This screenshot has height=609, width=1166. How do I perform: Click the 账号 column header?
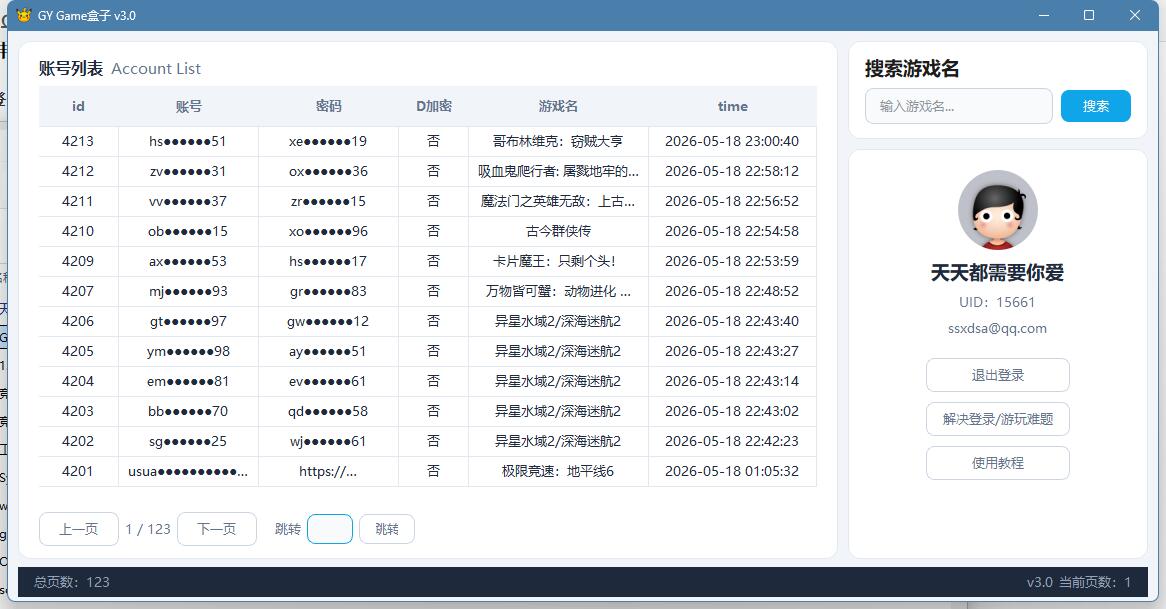188,106
